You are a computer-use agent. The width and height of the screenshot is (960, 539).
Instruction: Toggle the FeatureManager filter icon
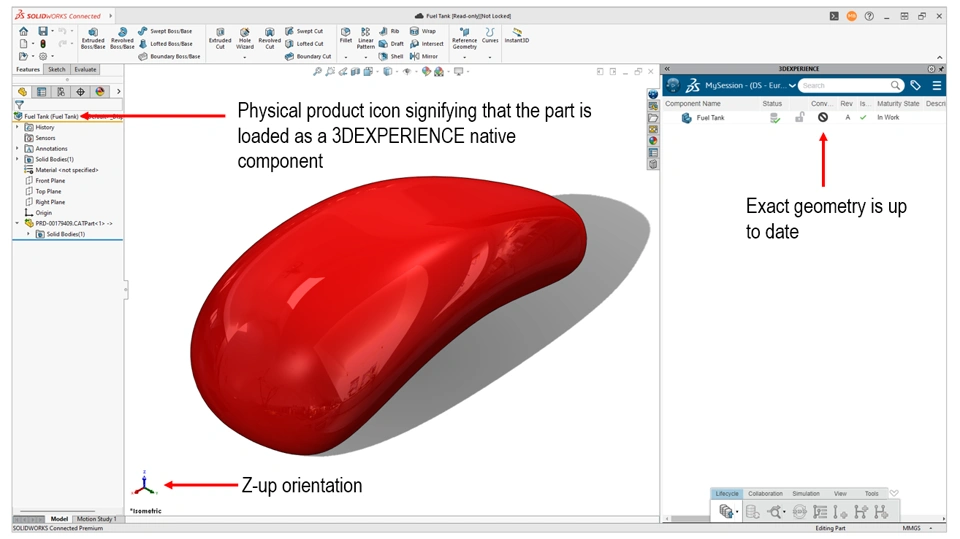point(19,105)
